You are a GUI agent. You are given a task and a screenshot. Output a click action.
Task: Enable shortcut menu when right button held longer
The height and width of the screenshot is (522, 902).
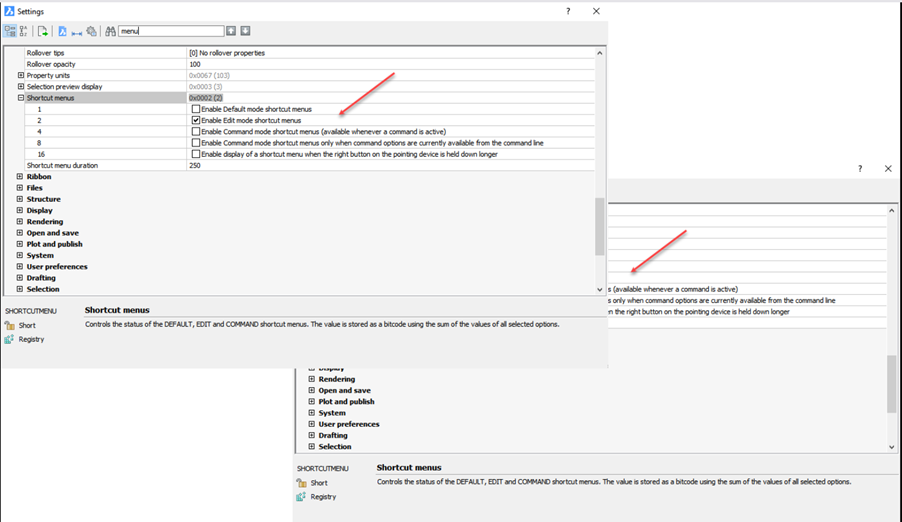[x=196, y=154]
